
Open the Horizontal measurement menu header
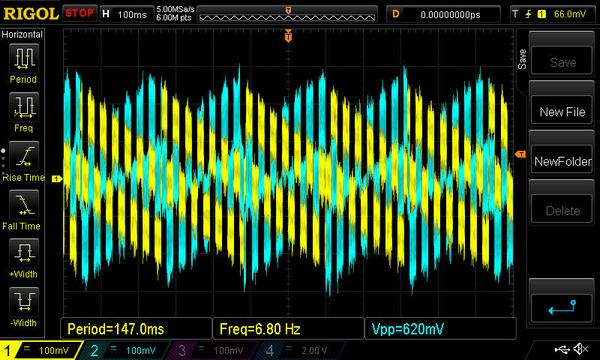(22, 34)
